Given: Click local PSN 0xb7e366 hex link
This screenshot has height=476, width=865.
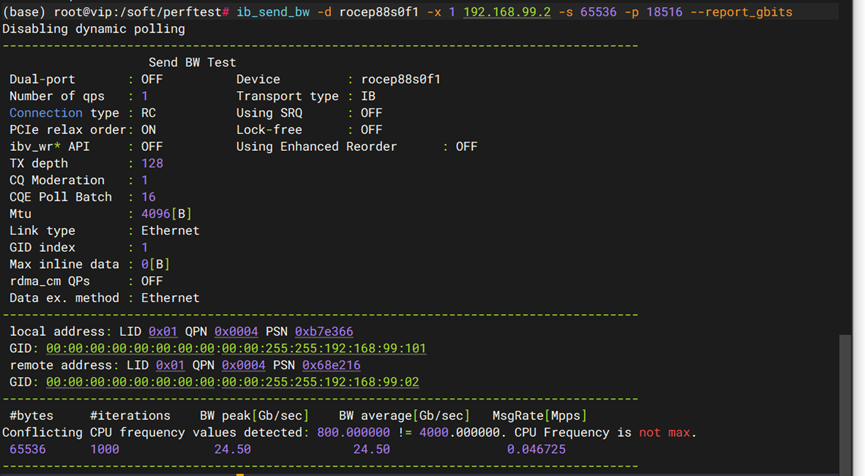Looking at the screenshot, I should pyautogui.click(x=323, y=331).
